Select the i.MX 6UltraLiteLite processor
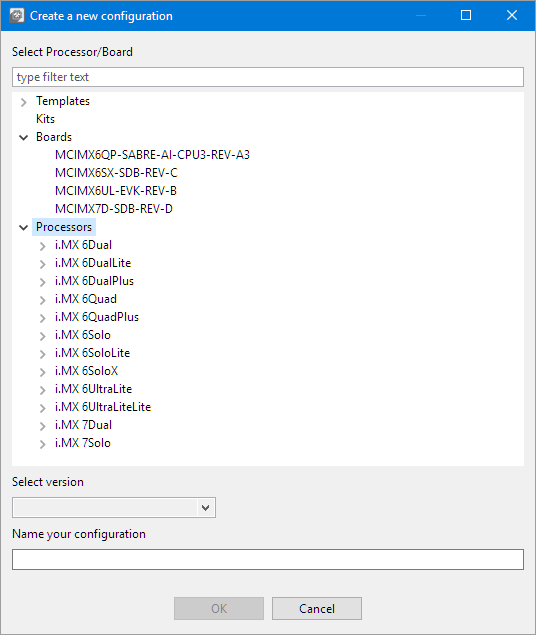Screen dimensions: 536x635 103,407
